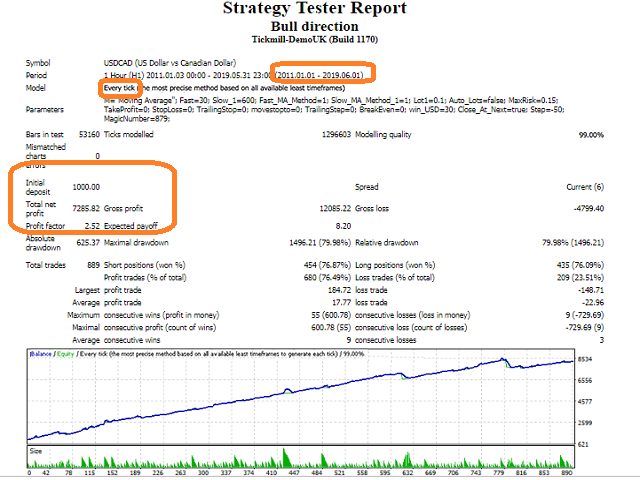Image resolution: width=640 pixels, height=480 pixels.
Task: Select the Parameters text block
Action: pyautogui.click(x=334, y=109)
